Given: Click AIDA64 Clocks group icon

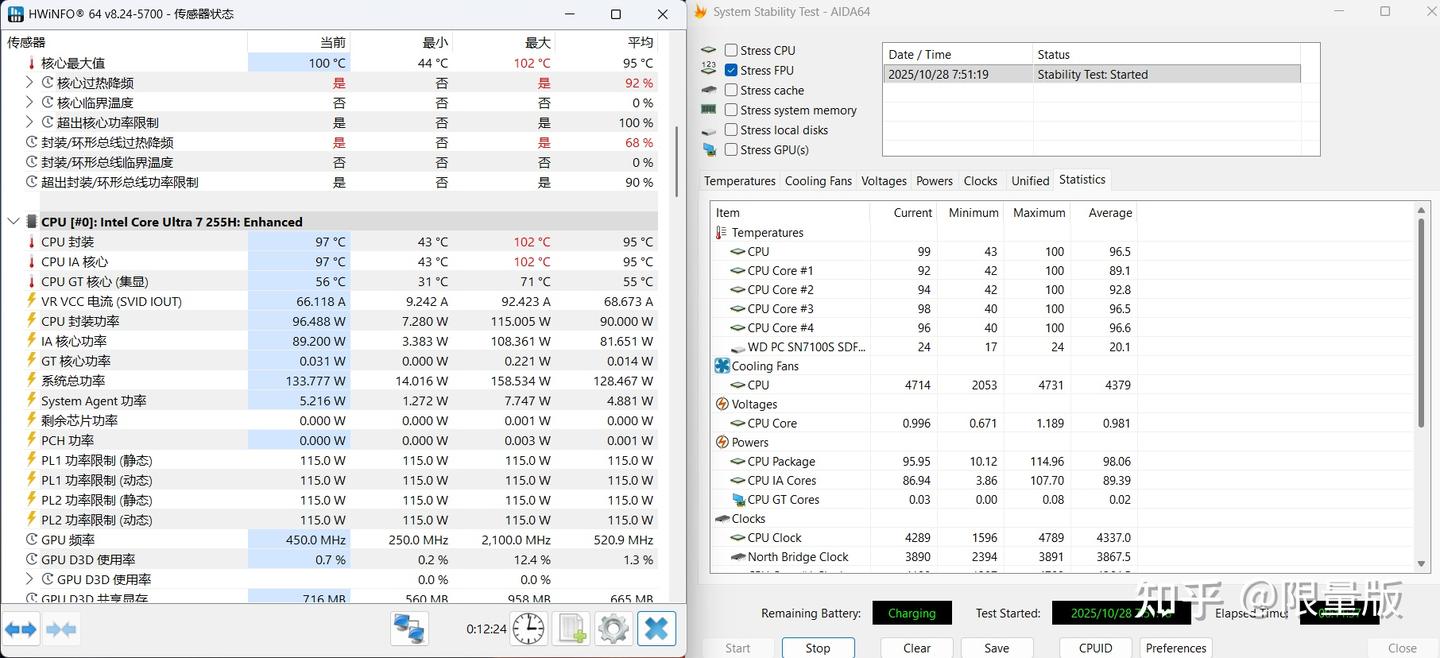Looking at the screenshot, I should click(722, 519).
